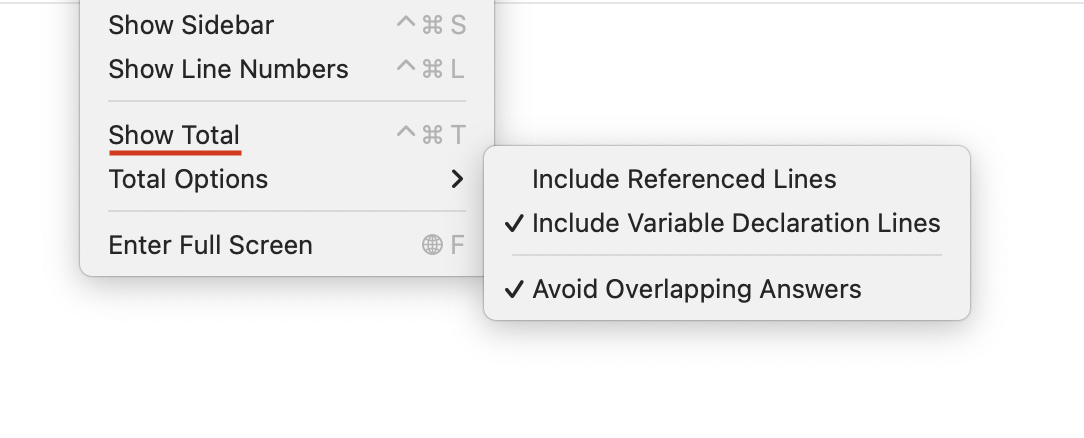This screenshot has width=1084, height=438.
Task: Click the command symbol in Show Line Numbers shortcut
Action: (432, 69)
